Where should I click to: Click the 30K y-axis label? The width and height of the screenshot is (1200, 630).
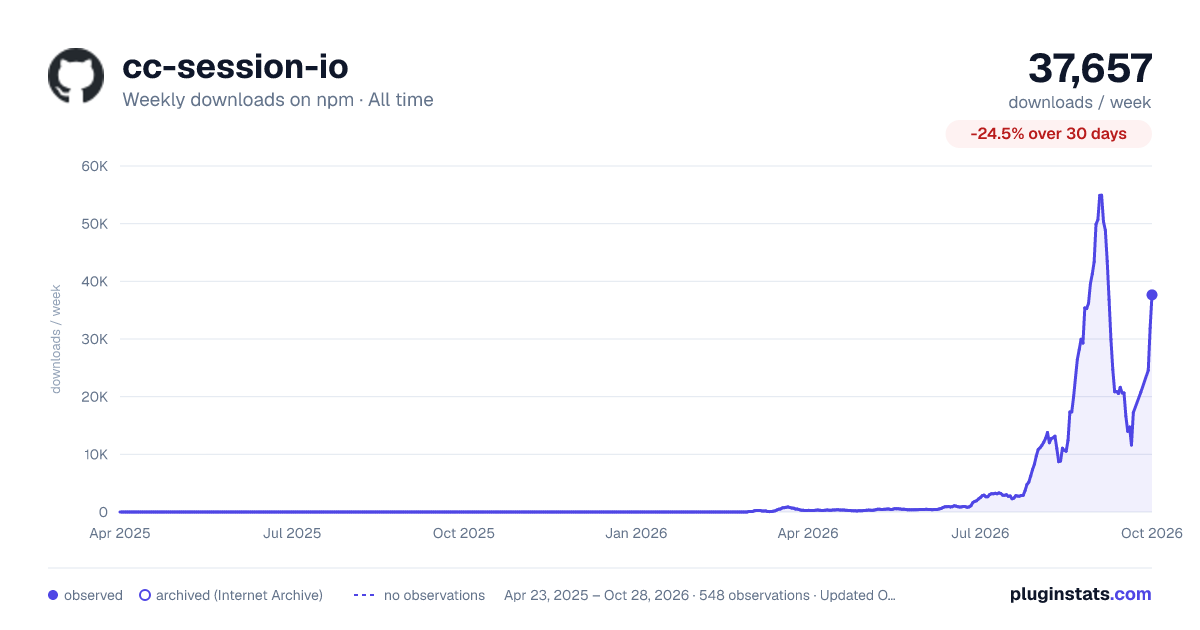94,339
